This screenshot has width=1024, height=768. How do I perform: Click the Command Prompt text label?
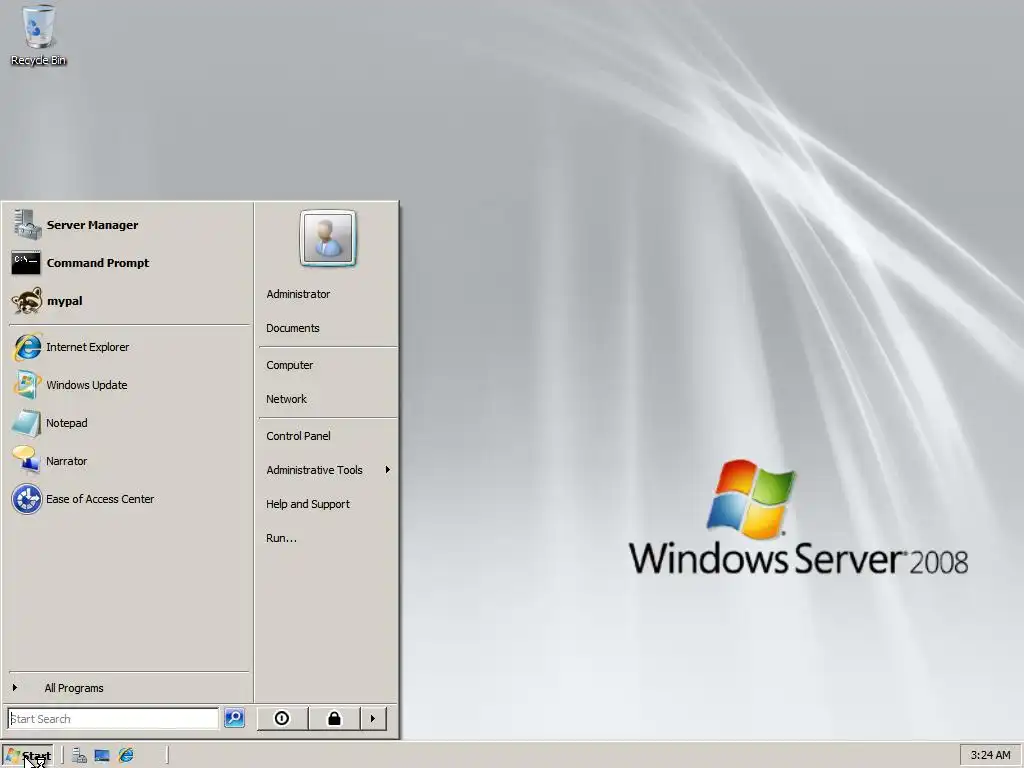97,263
